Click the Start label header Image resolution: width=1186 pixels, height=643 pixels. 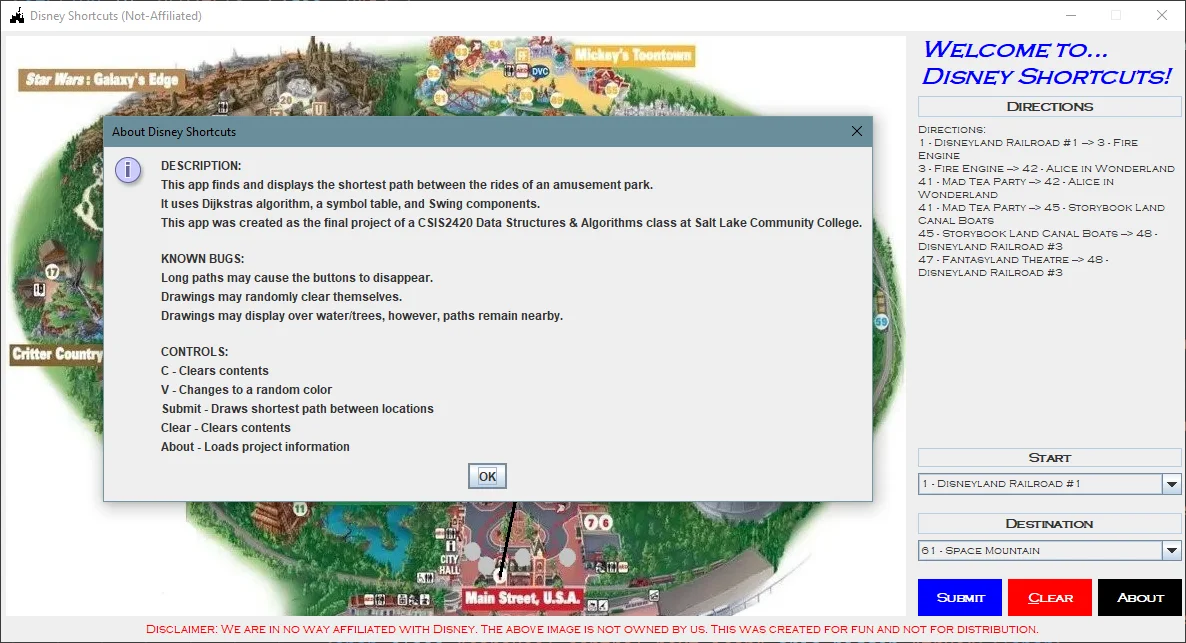[x=1049, y=458]
